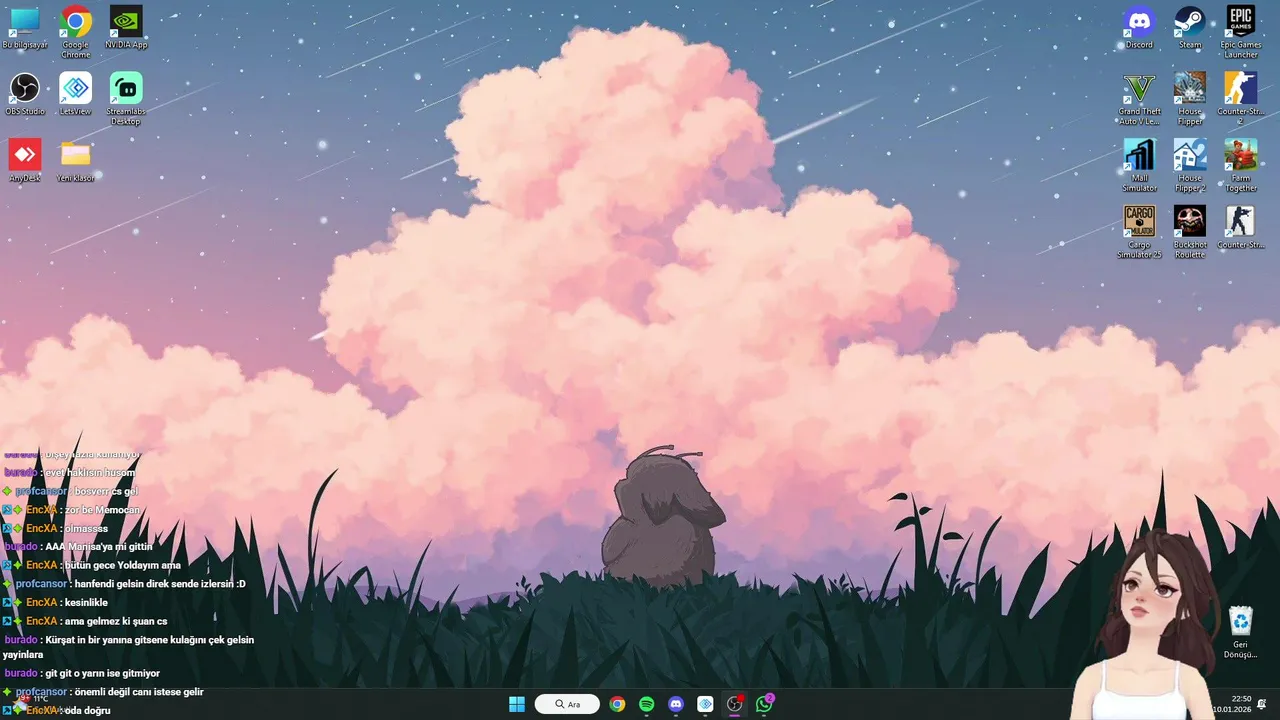Viewport: 1280px width, 720px height.
Task: Switch to Discord in the taskbar
Action: [676, 704]
